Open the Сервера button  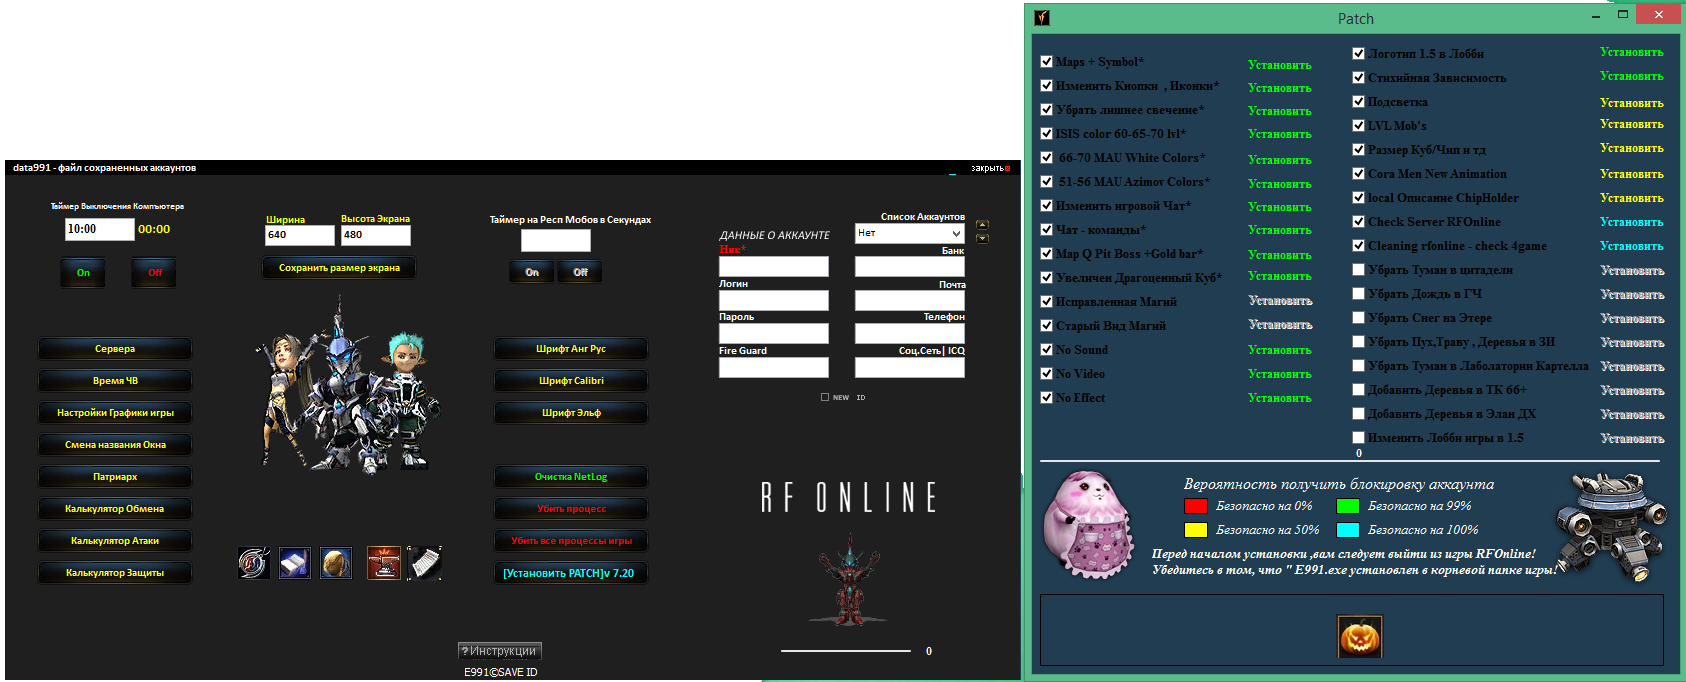[x=115, y=349]
